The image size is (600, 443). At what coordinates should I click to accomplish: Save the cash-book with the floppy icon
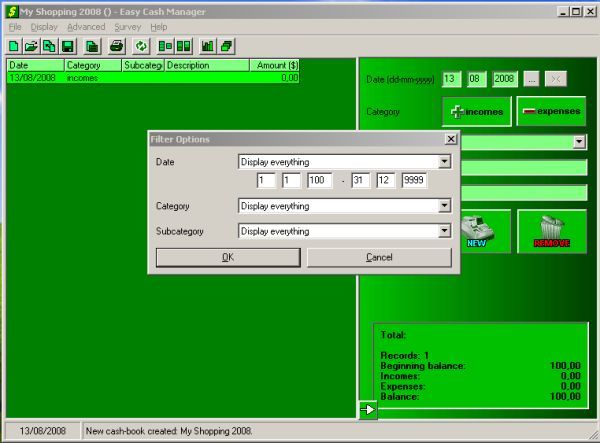pyautogui.click(x=68, y=46)
